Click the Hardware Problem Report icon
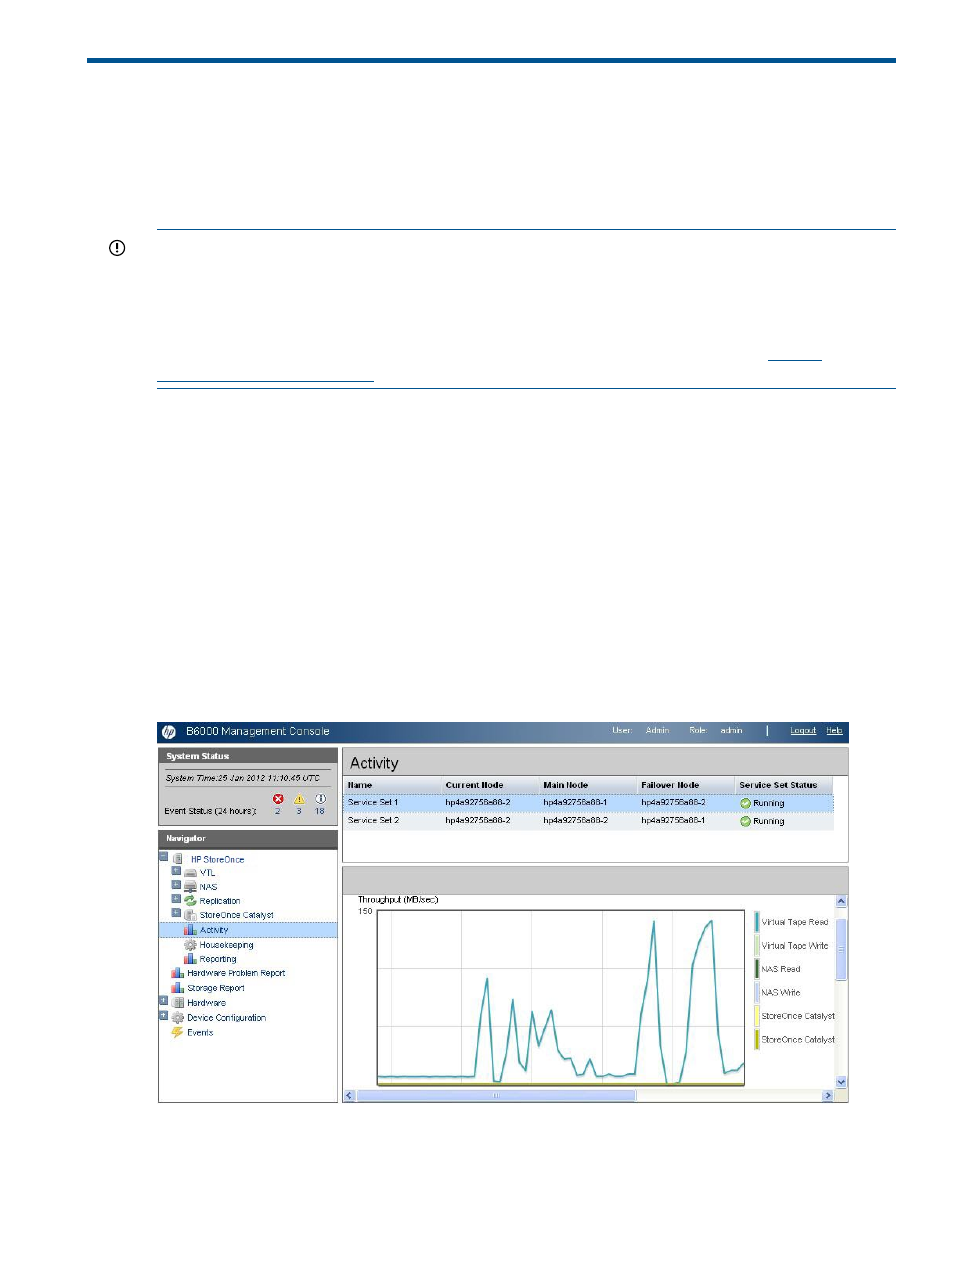Image resolution: width=954 pixels, height=1270 pixels. (177, 973)
